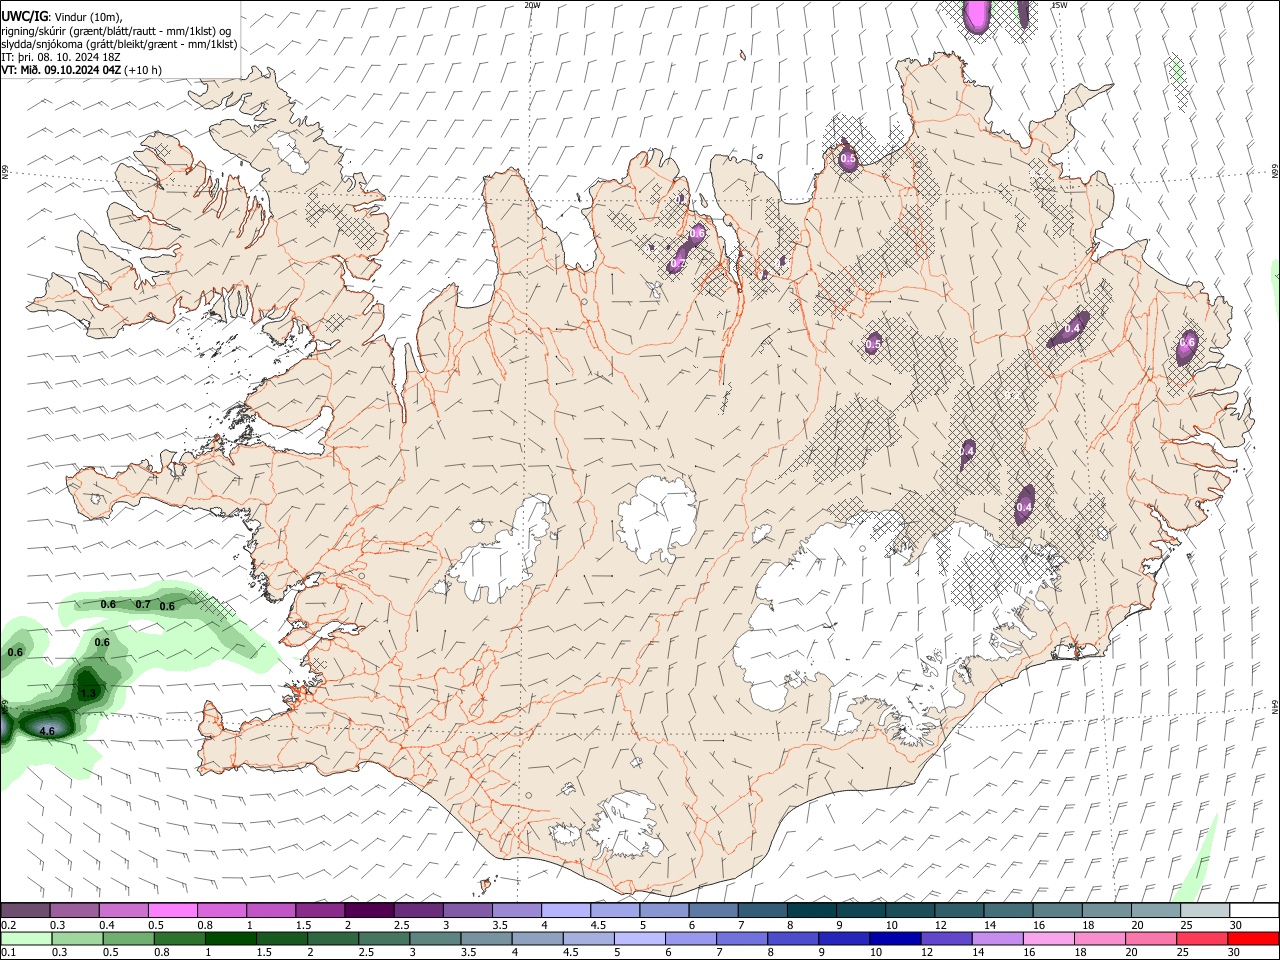Screen dimensions: 1280x960
Task: Pick dark mauve 0.2–0.3 snow scale swatch
Action: point(25,911)
